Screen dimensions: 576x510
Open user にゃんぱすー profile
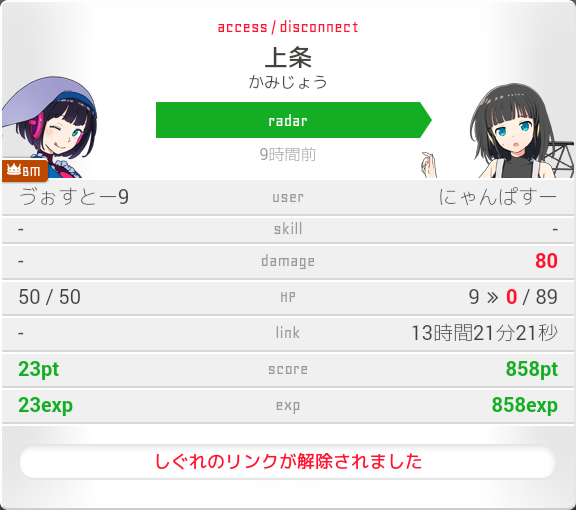[x=498, y=197]
